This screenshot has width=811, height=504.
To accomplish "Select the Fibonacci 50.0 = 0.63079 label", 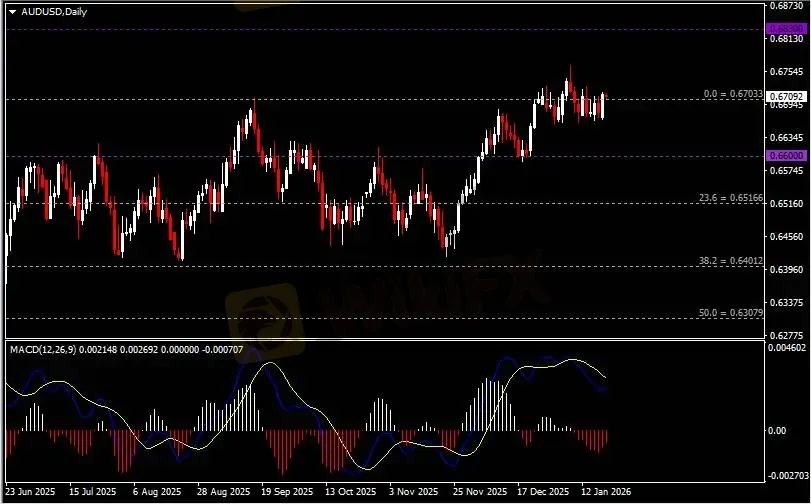I will click(x=731, y=313).
